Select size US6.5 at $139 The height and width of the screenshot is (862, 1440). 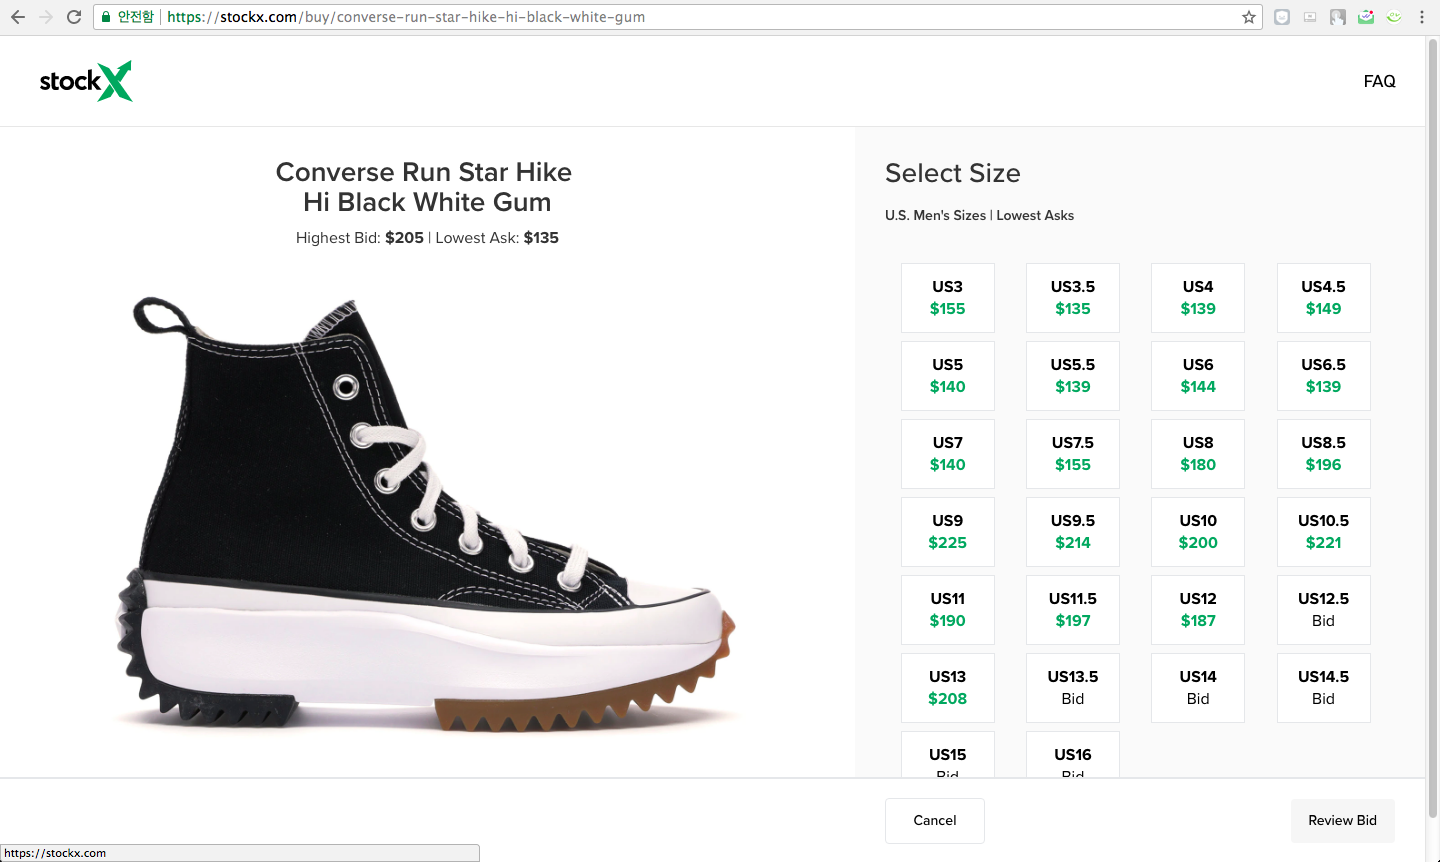coord(1324,376)
